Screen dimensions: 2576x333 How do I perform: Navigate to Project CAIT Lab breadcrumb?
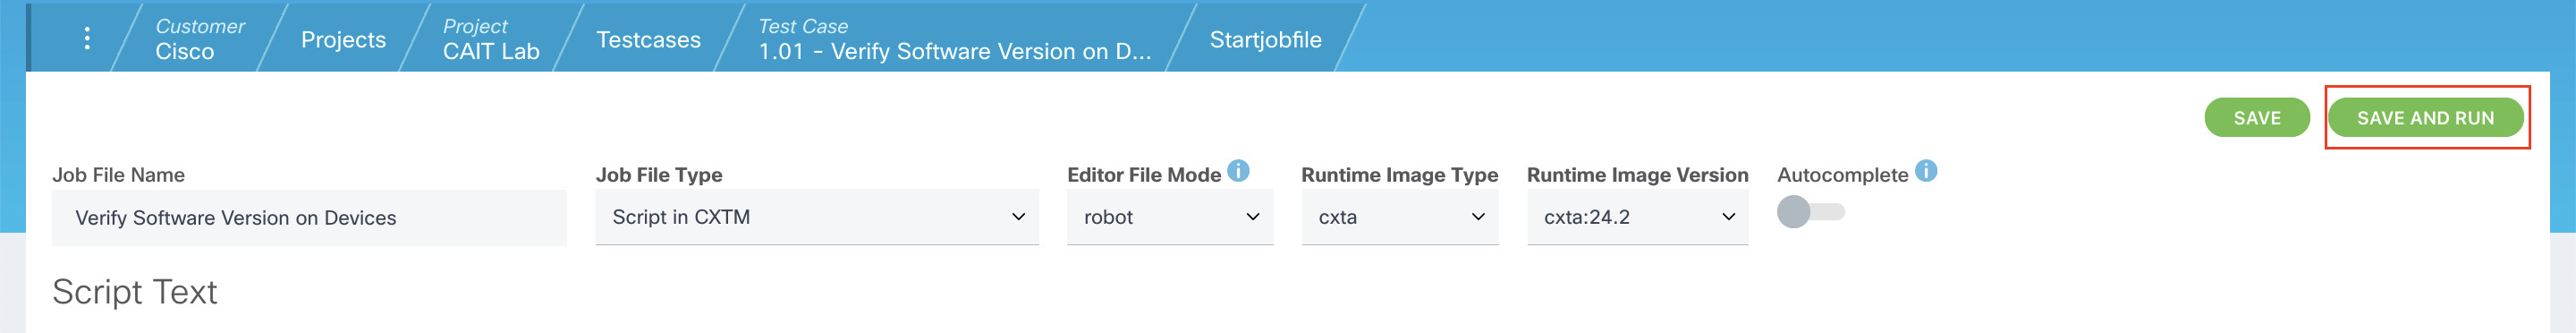[491, 39]
